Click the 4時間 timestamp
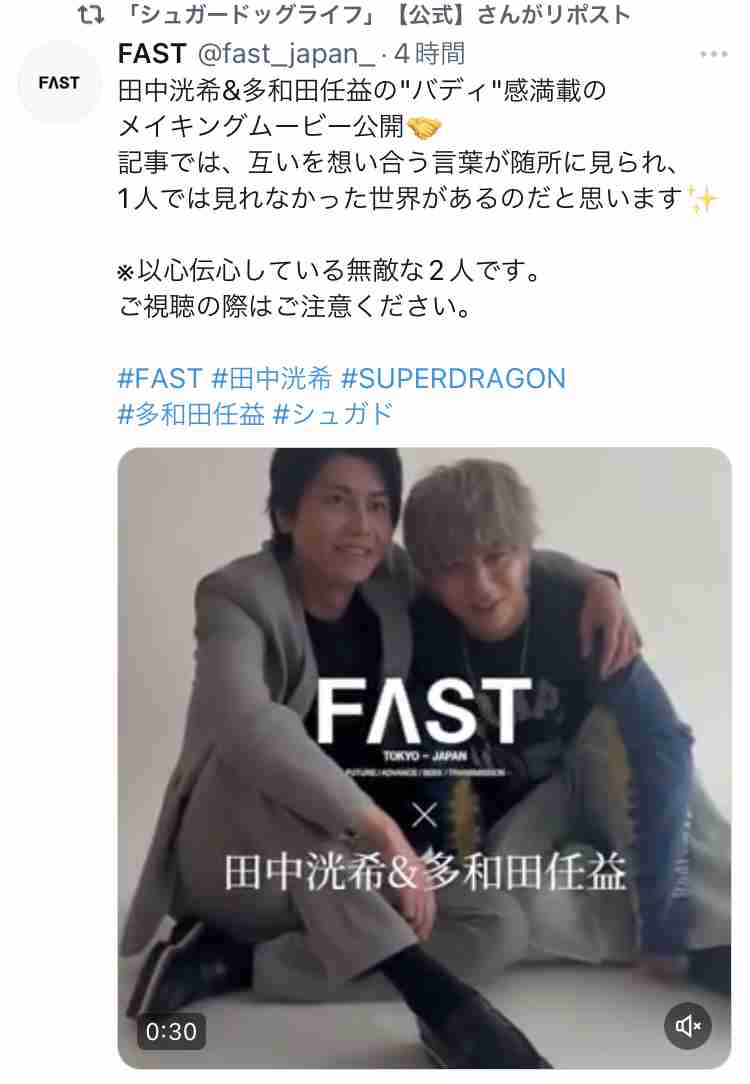Screen dimensions: 750x1084 (429, 53)
